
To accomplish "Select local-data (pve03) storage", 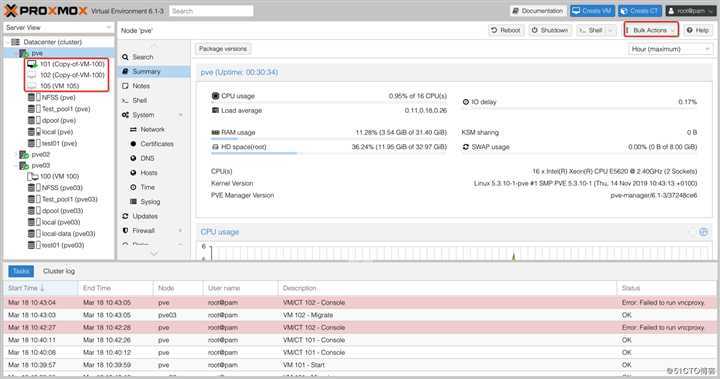I will (68, 233).
